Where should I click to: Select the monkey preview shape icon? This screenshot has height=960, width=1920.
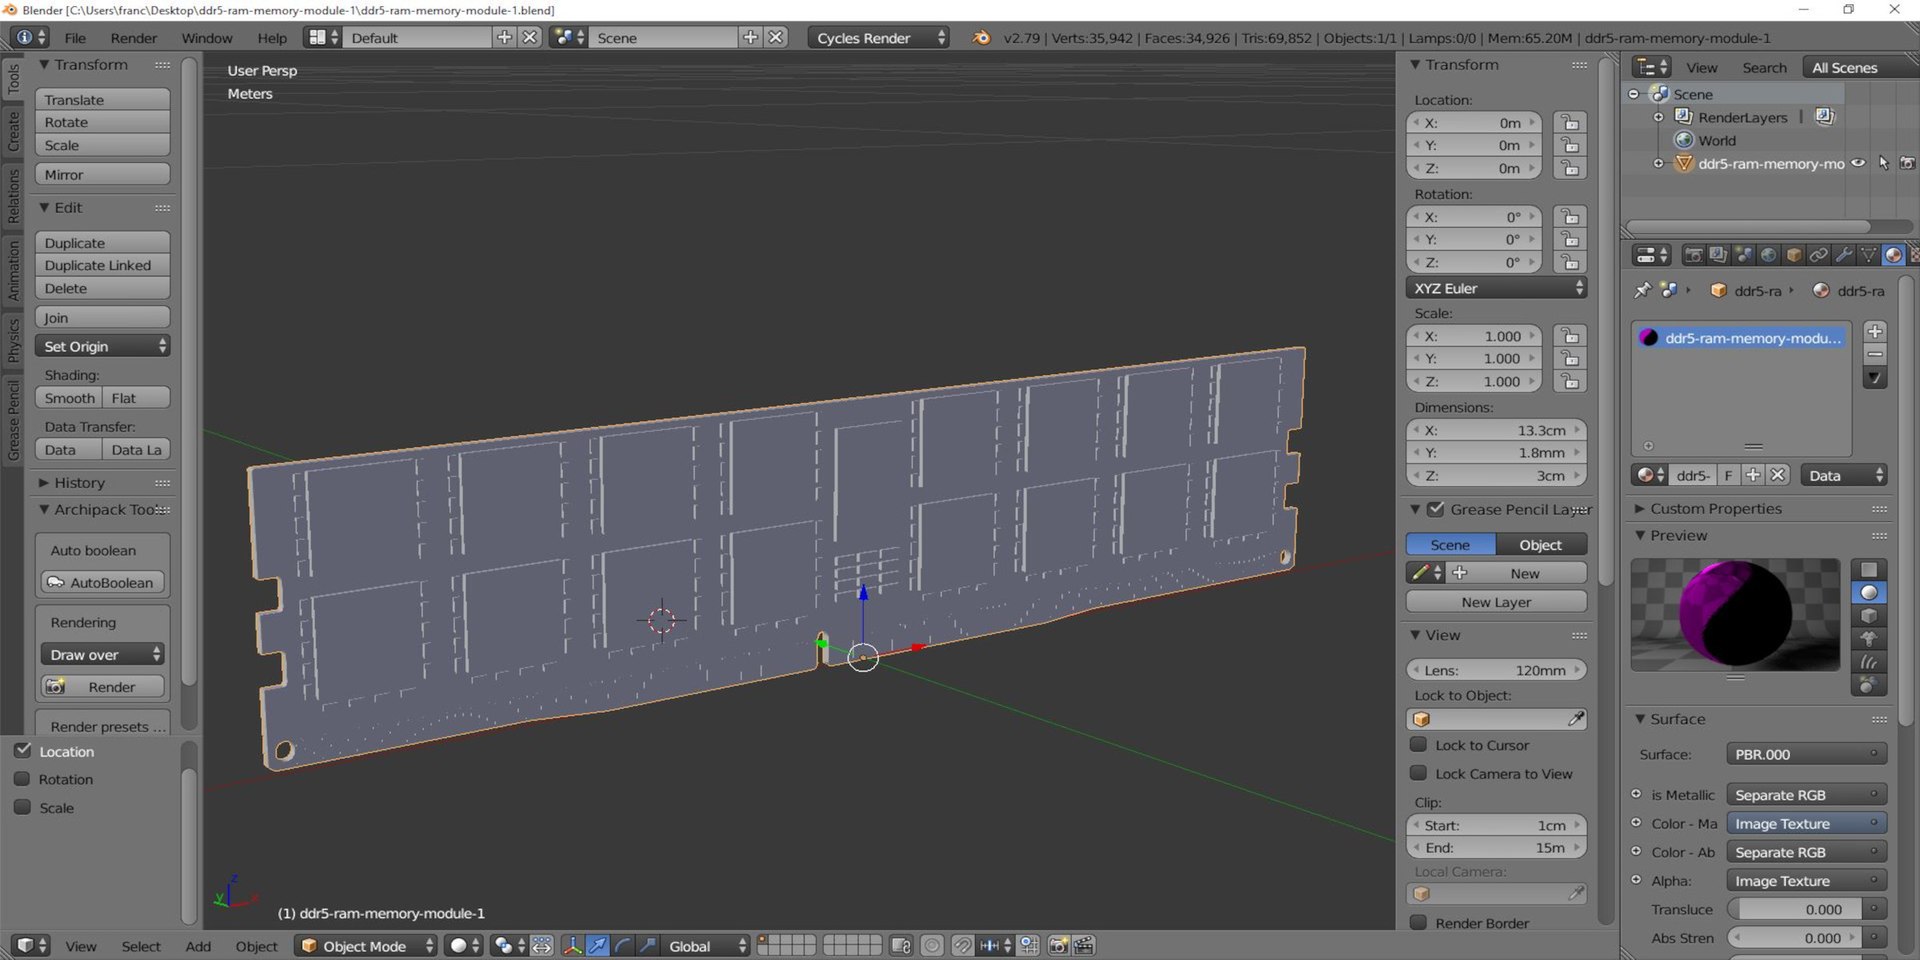pyautogui.click(x=1868, y=640)
